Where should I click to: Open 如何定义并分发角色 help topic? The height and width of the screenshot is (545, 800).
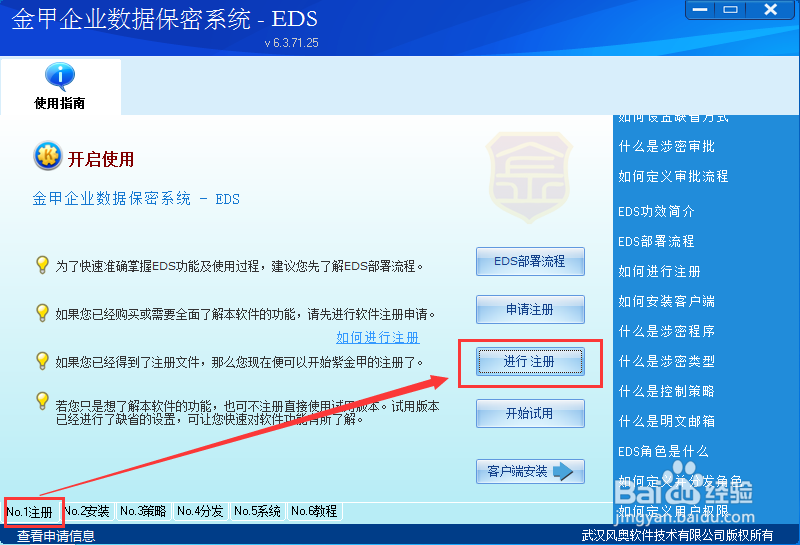(x=680, y=481)
